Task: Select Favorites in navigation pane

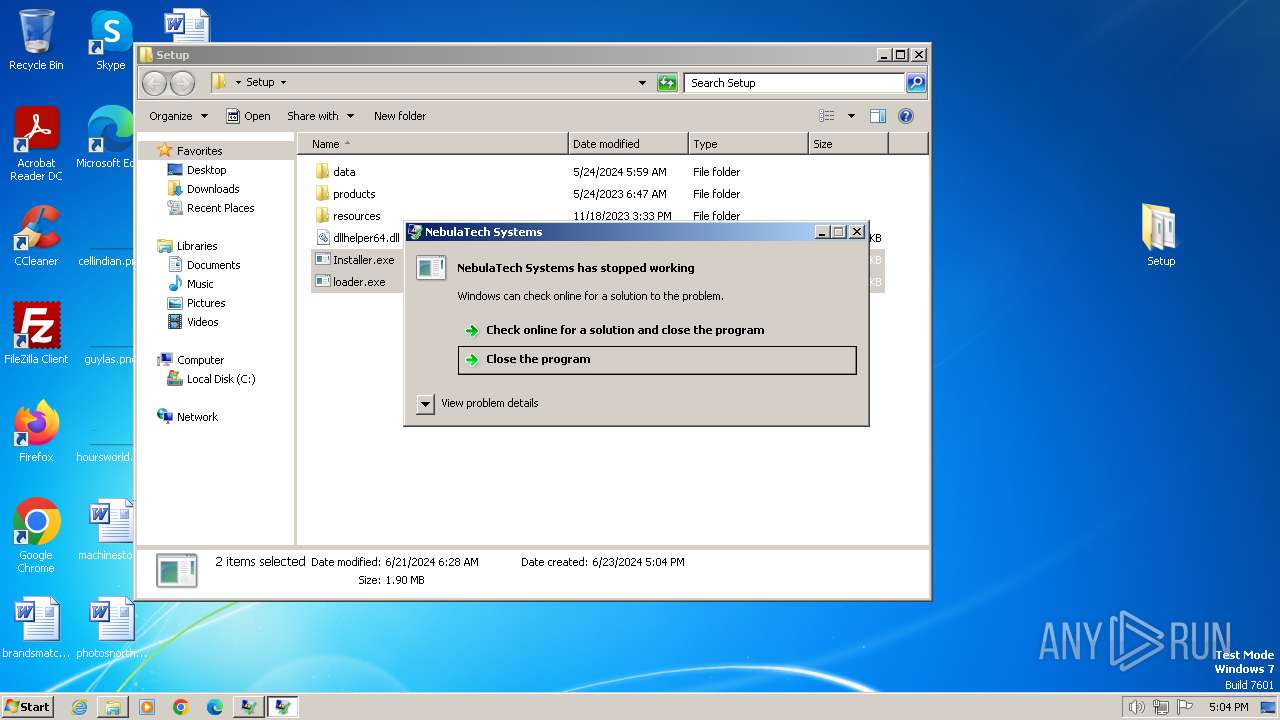Action: [x=199, y=151]
